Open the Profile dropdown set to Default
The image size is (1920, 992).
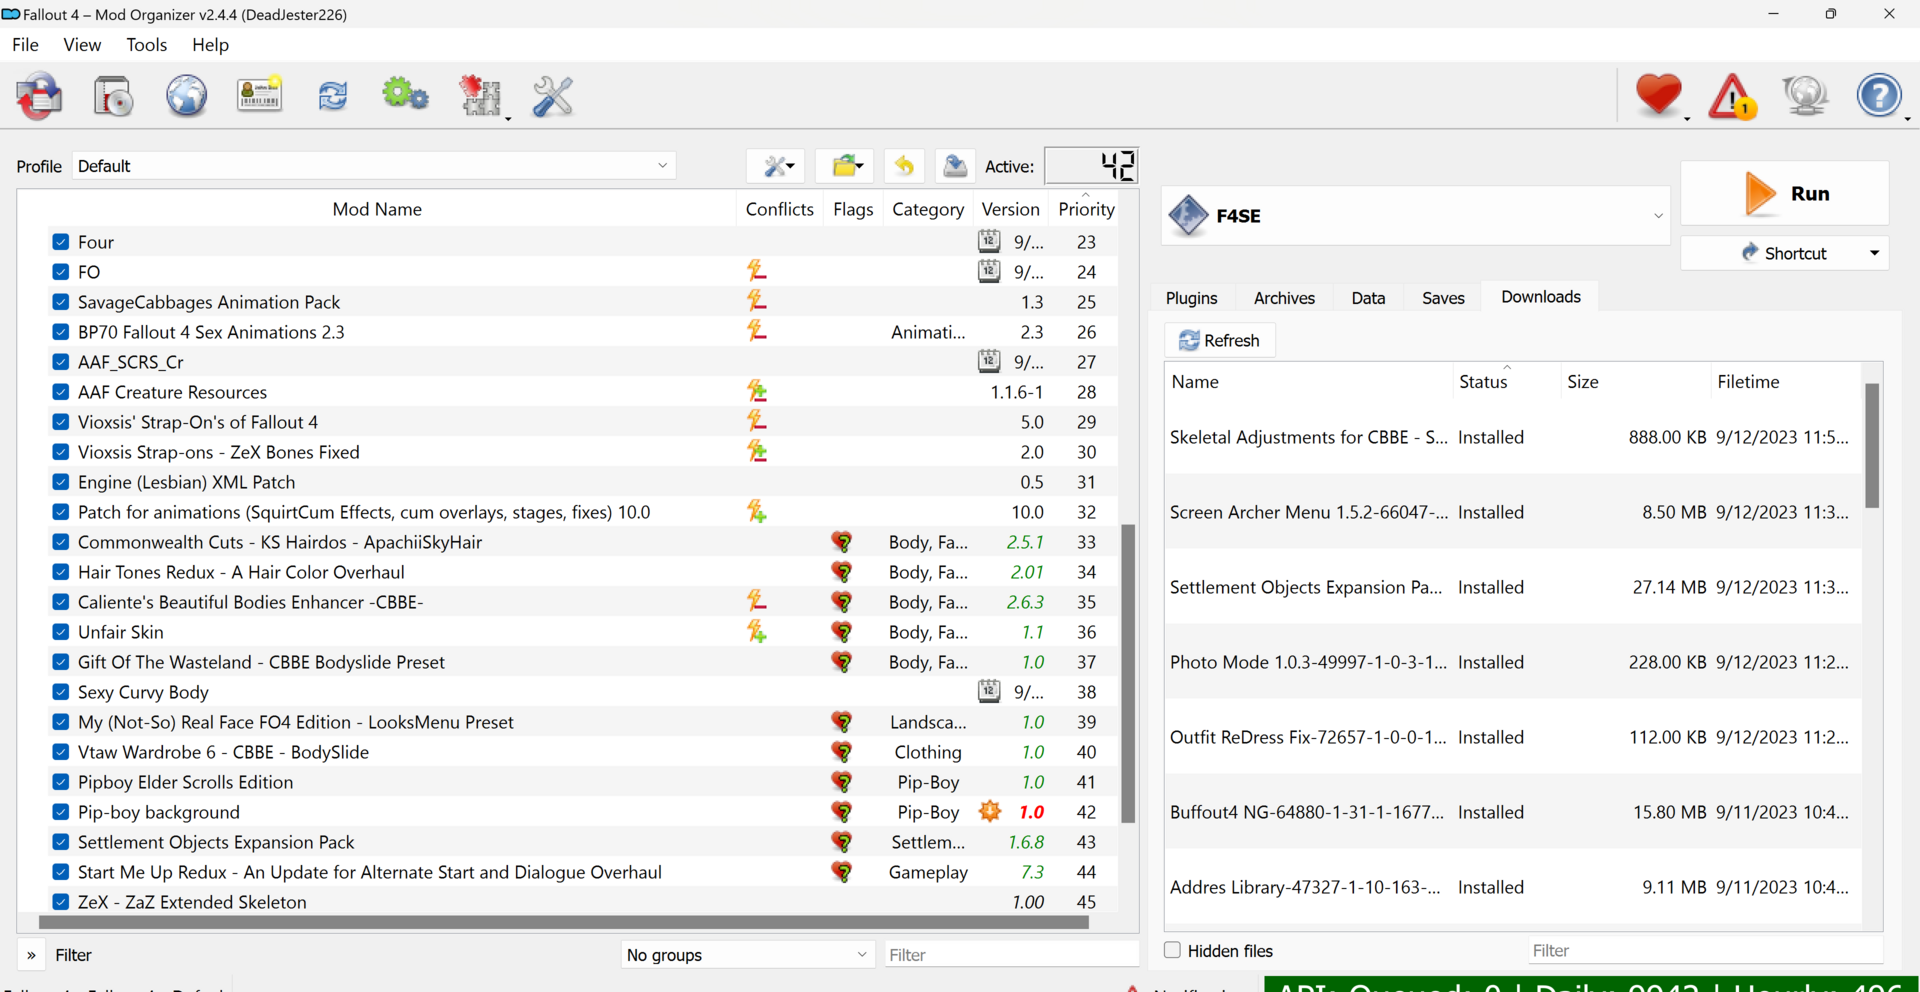pos(374,166)
